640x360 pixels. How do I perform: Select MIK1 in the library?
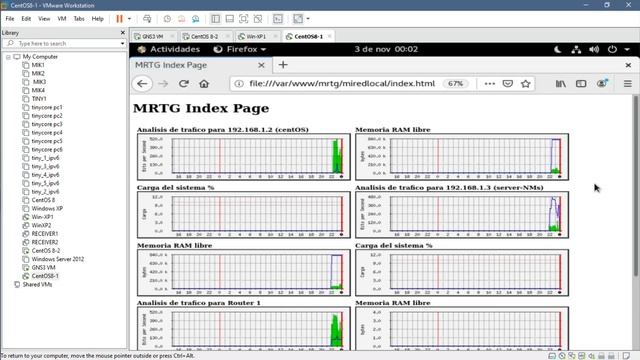pos(38,65)
